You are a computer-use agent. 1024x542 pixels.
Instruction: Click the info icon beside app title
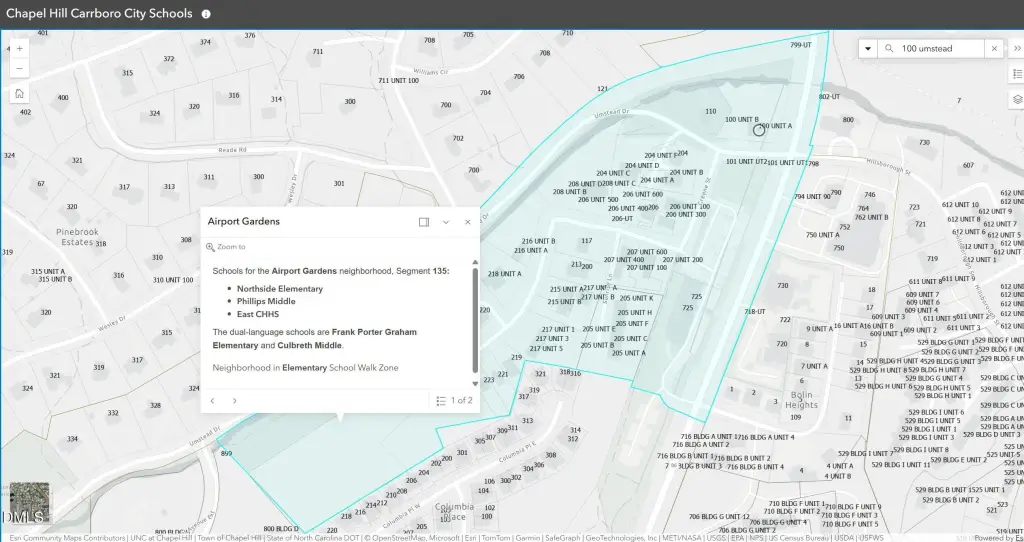206,15
